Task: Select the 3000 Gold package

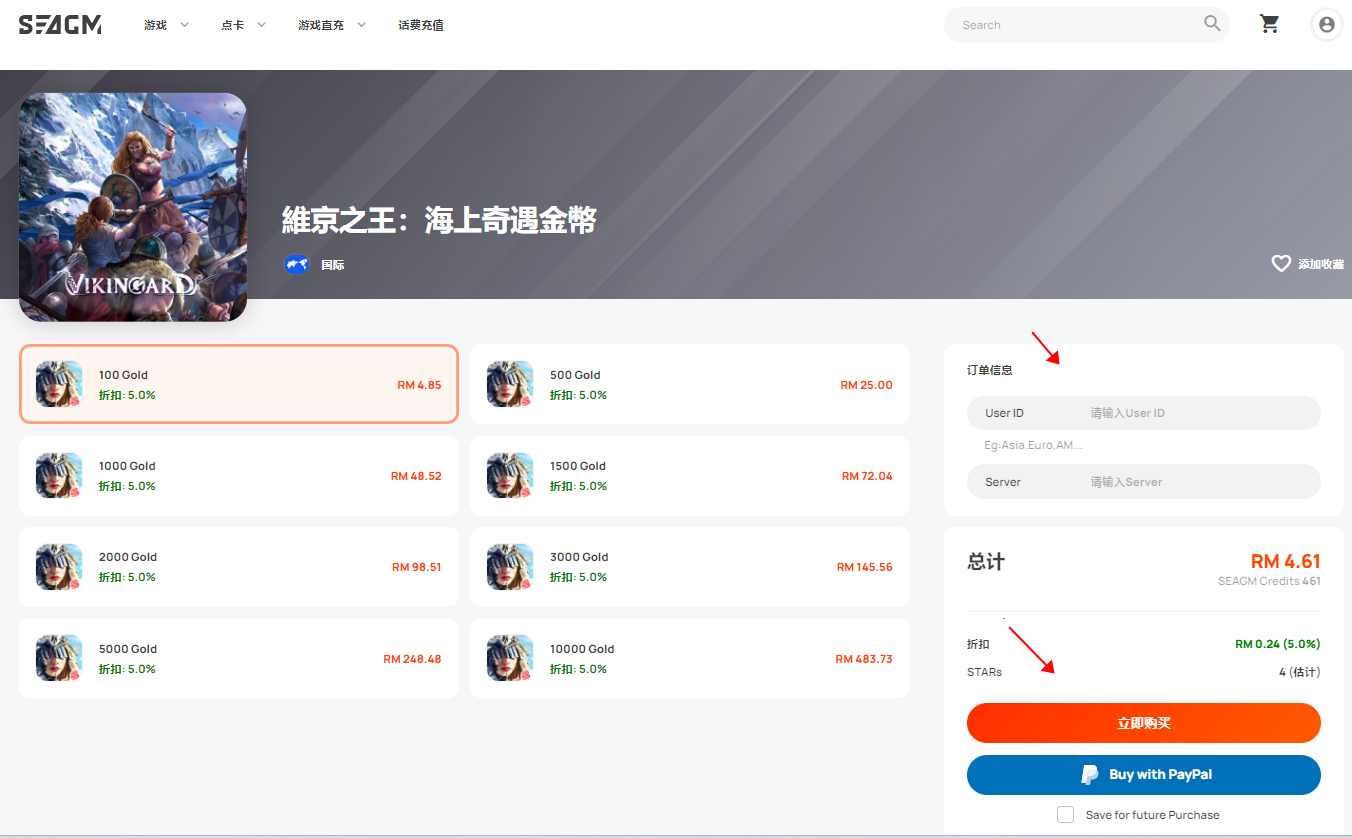Action: 690,566
